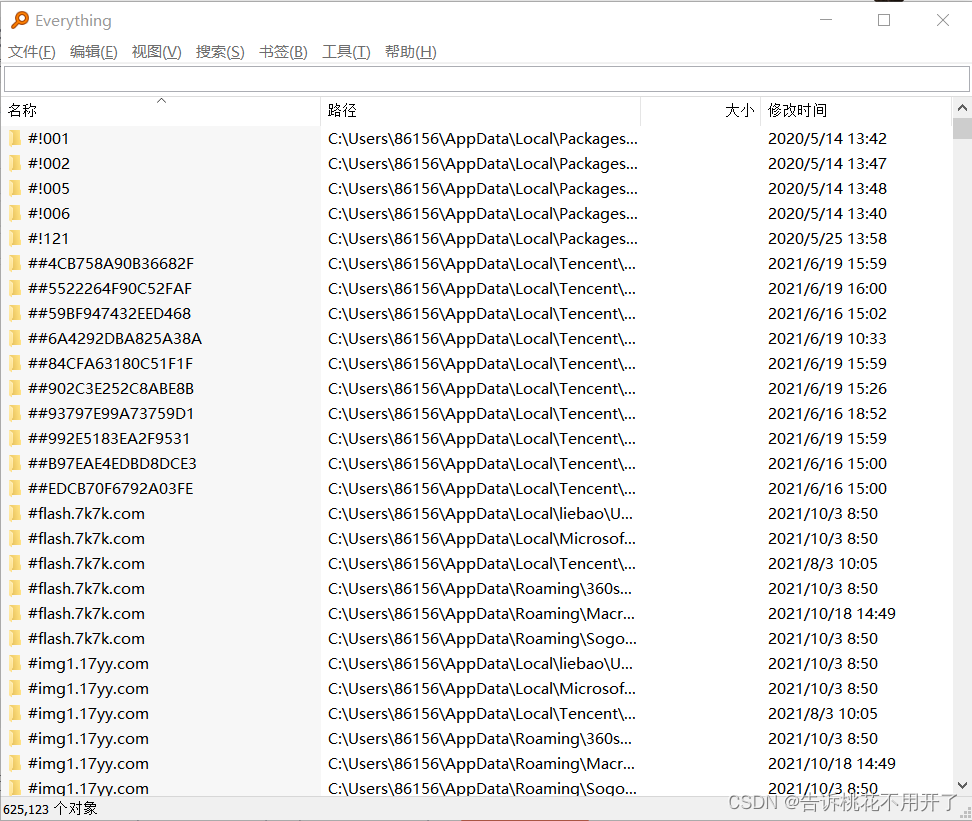Click folder icon of #!121
This screenshot has height=821, width=972.
point(15,238)
